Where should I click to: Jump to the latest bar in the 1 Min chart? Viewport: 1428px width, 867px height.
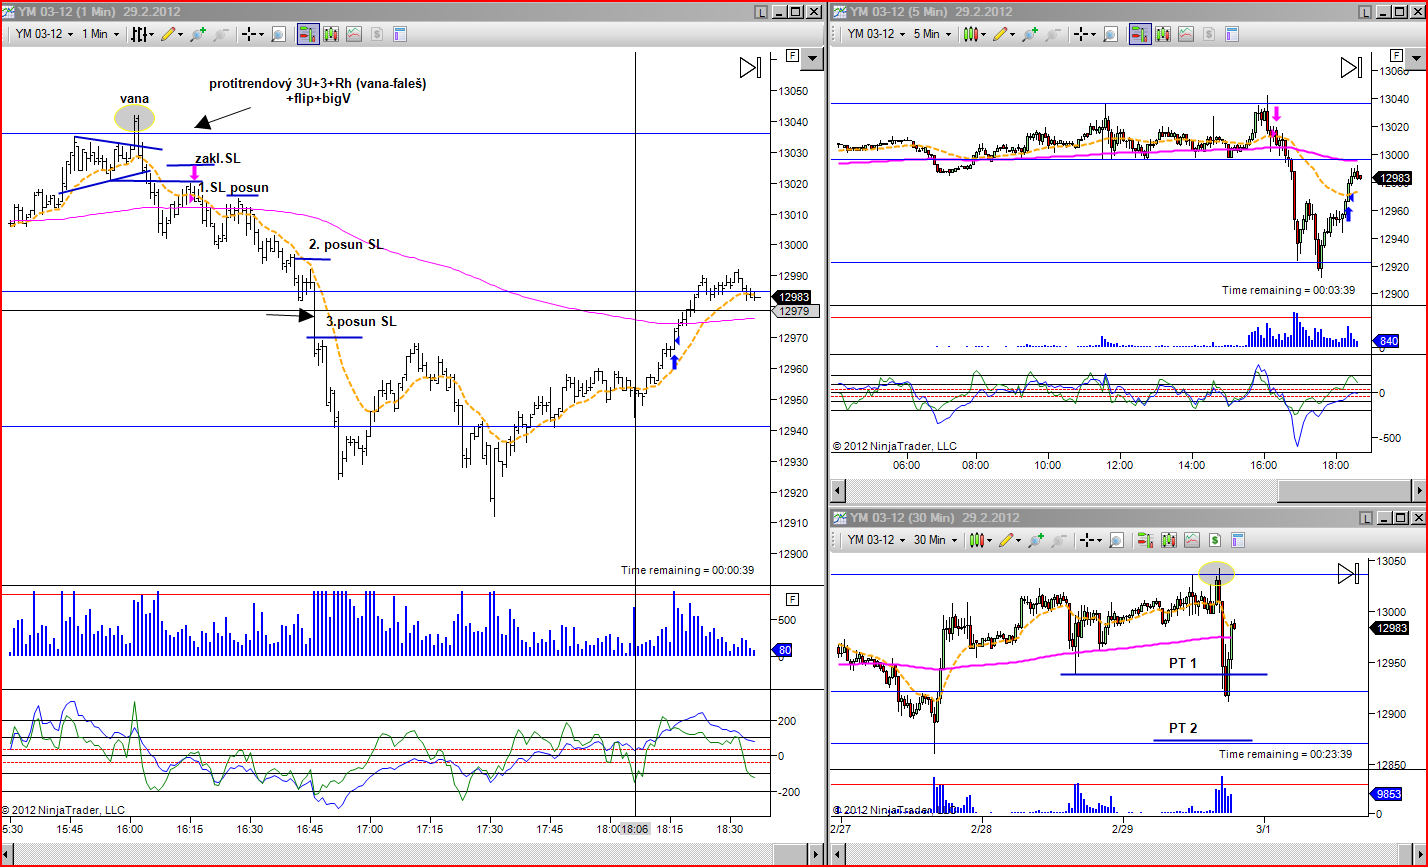[x=750, y=67]
